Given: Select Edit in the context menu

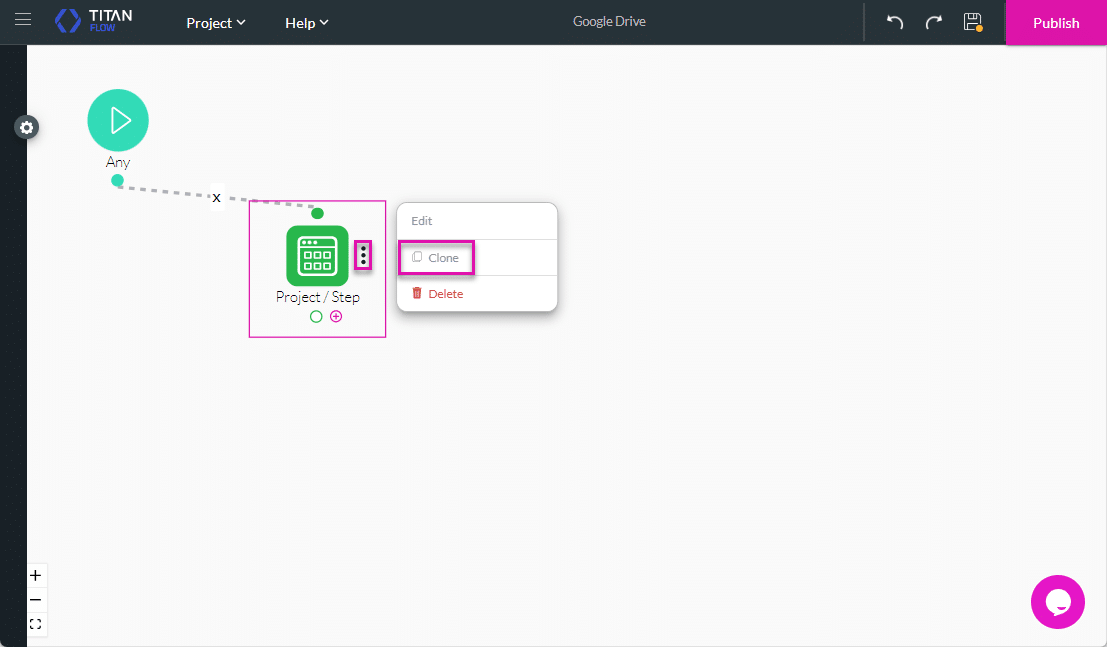Looking at the screenshot, I should (422, 221).
